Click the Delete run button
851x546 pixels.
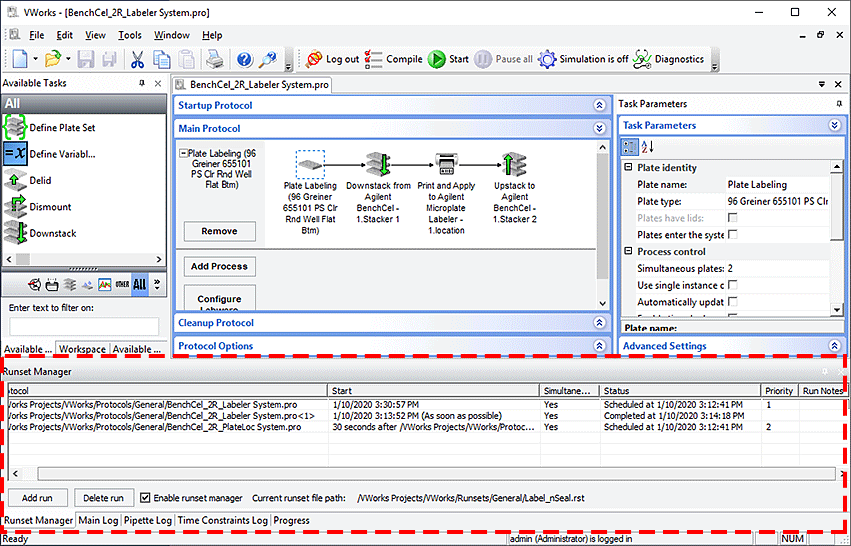[103, 498]
